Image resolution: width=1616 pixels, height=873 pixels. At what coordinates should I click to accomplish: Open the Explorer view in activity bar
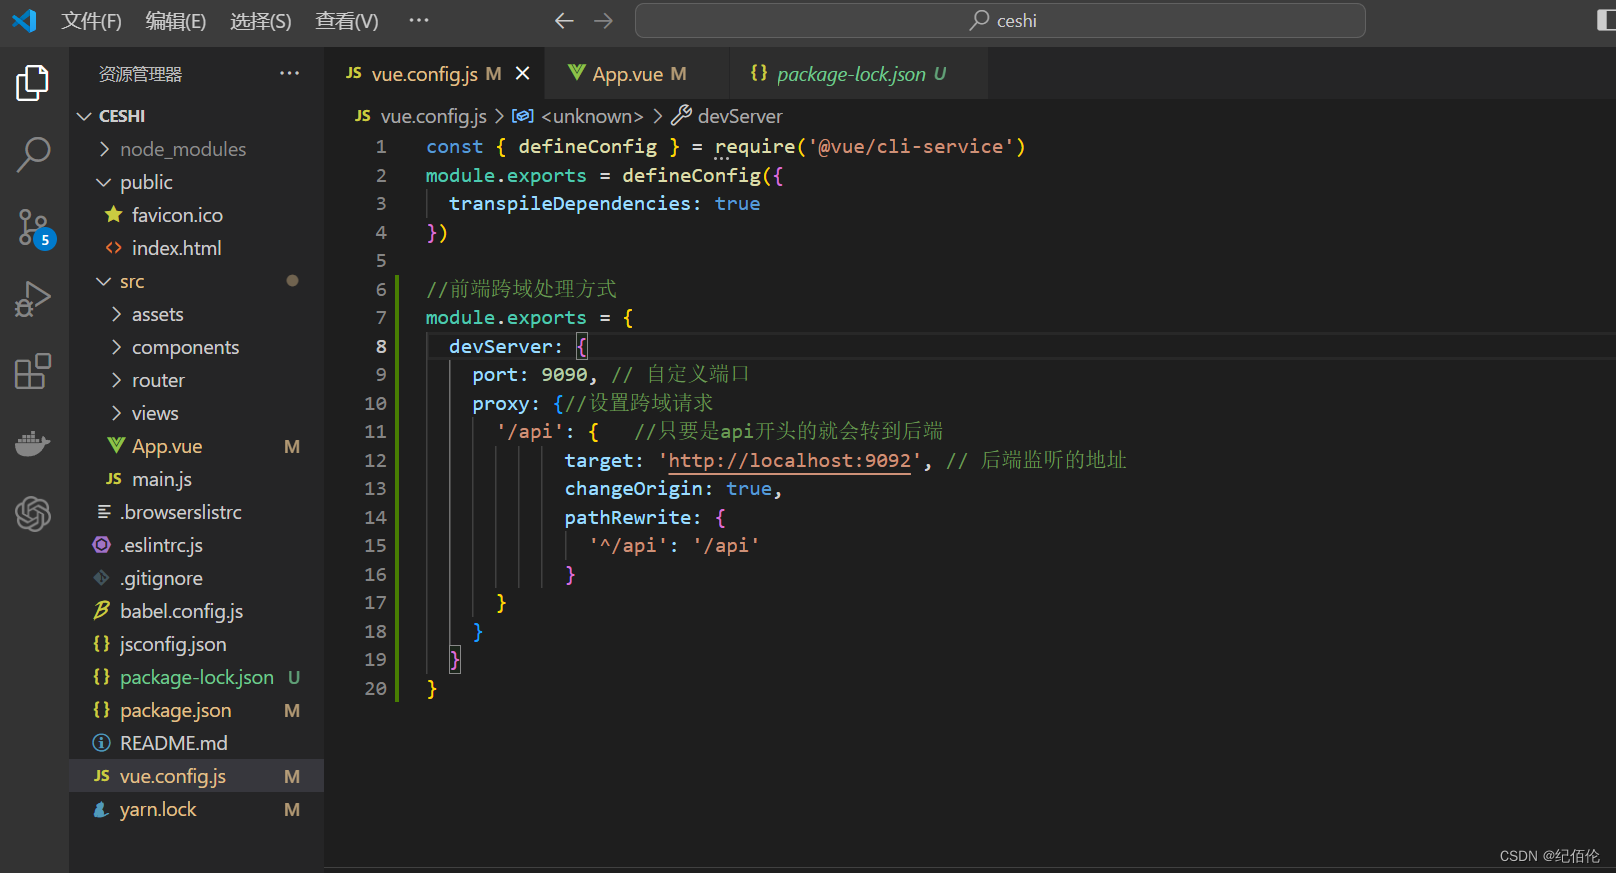tap(33, 83)
